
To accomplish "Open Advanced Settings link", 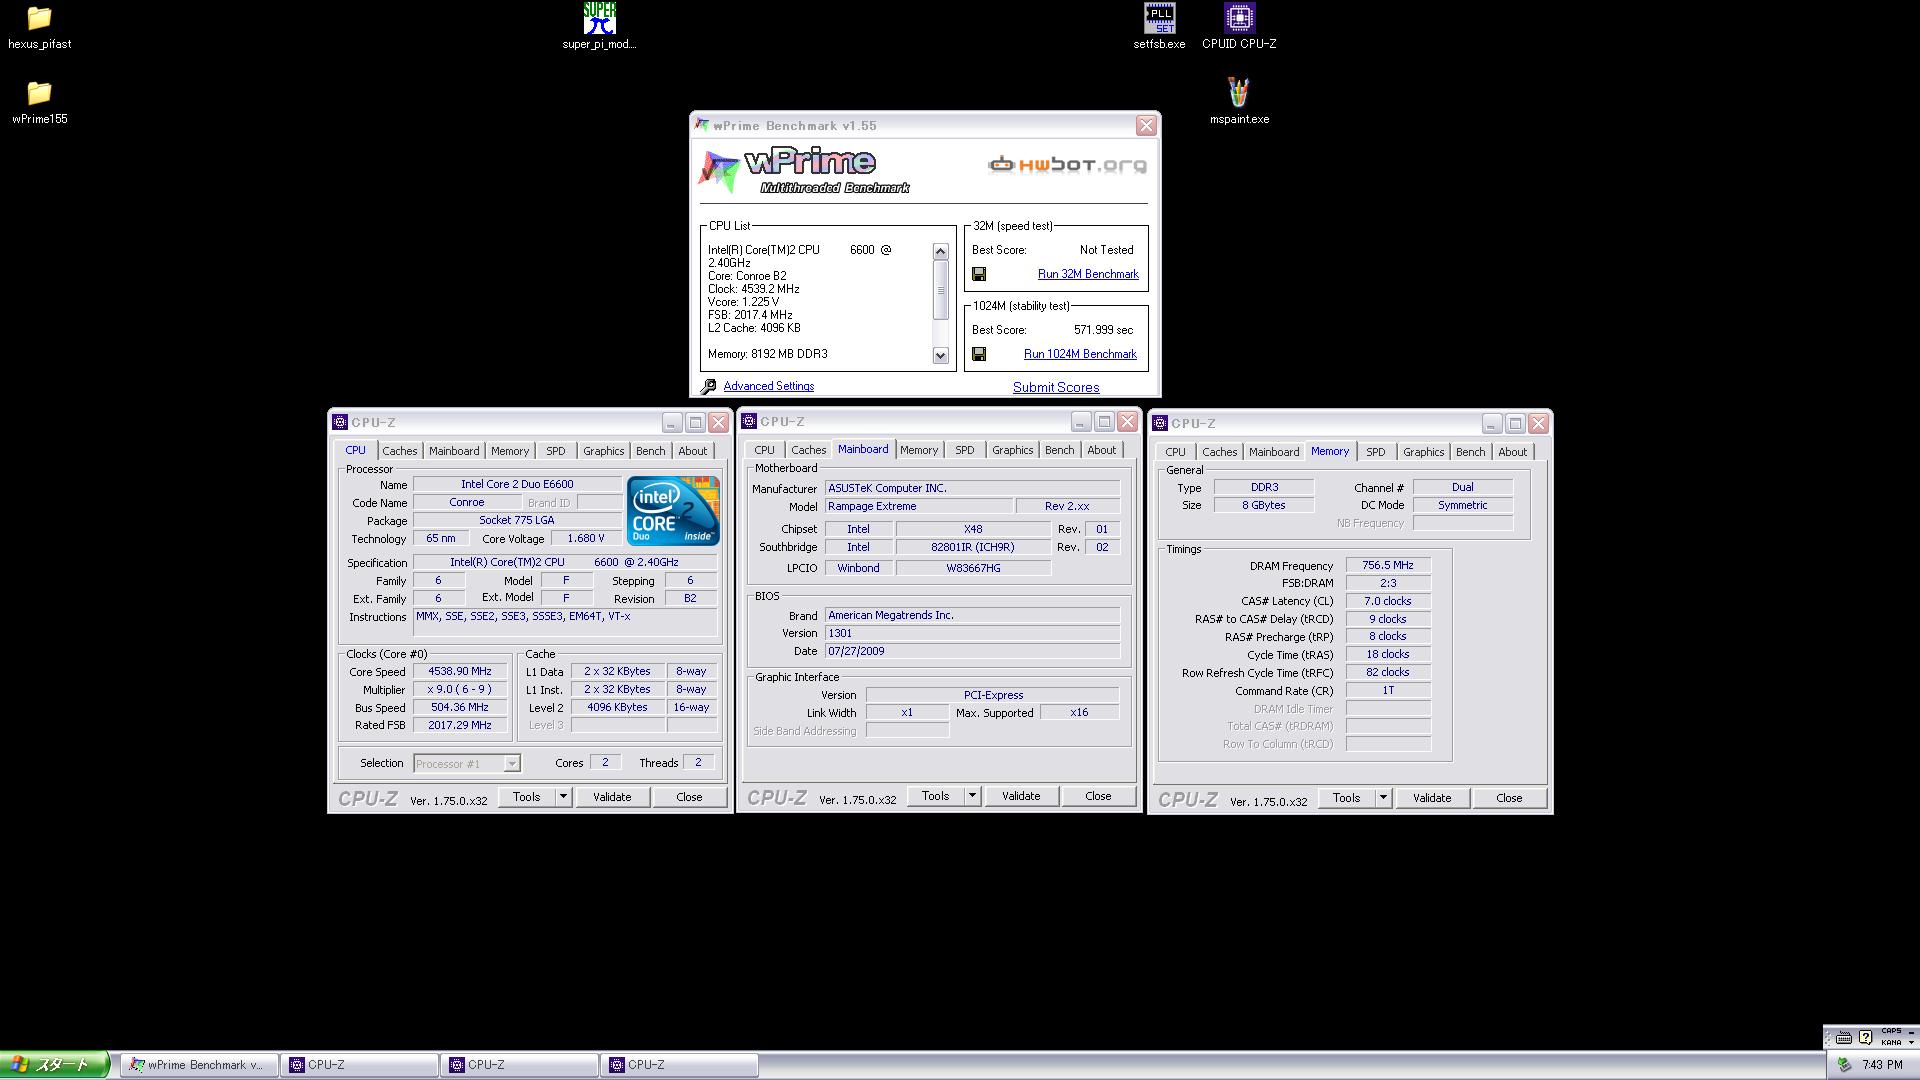I will coord(768,386).
